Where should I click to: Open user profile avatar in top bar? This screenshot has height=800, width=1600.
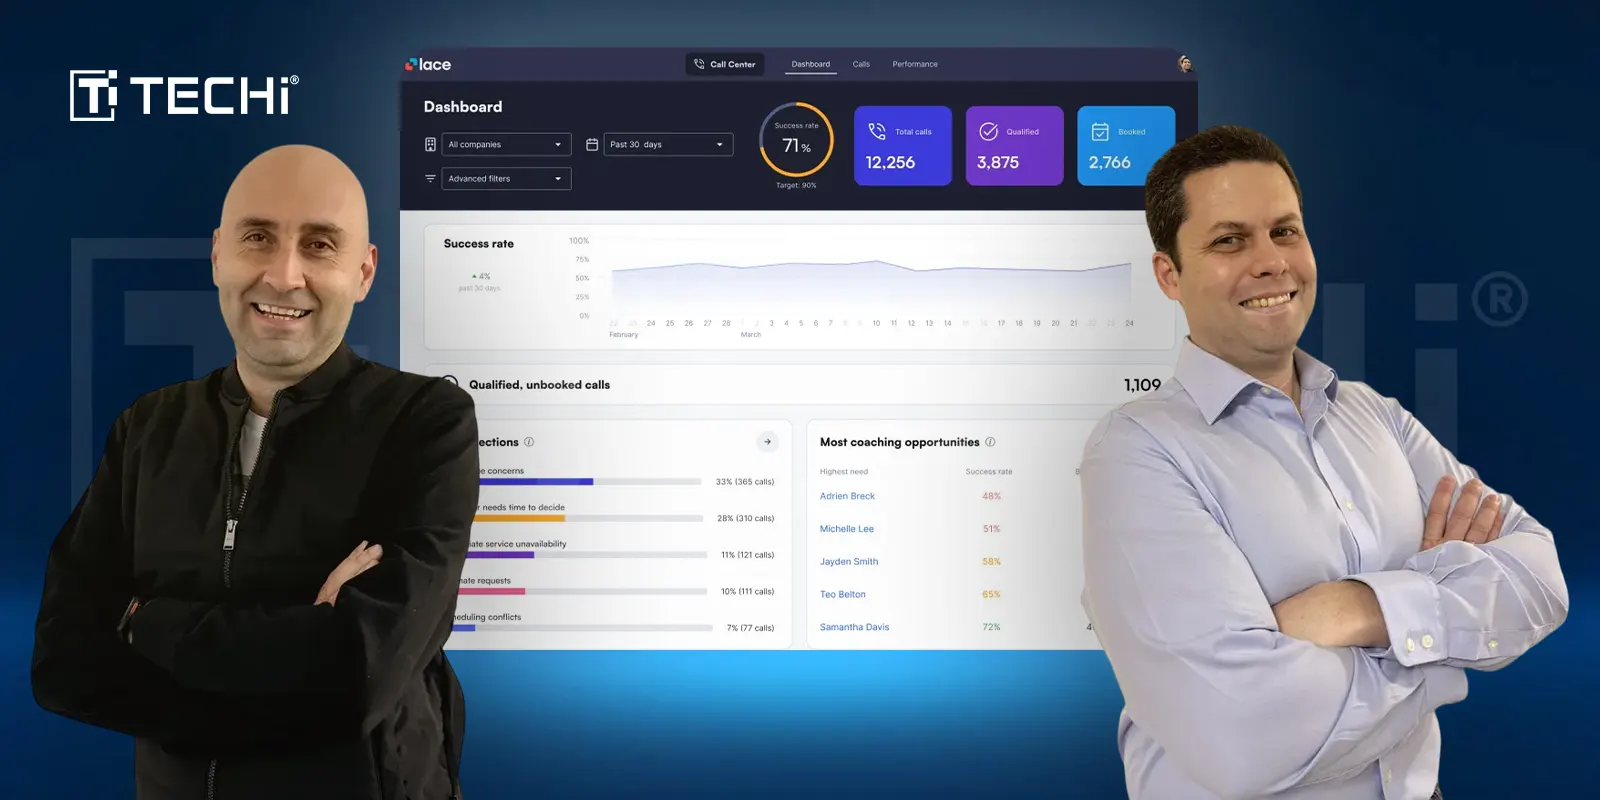[x=1185, y=64]
